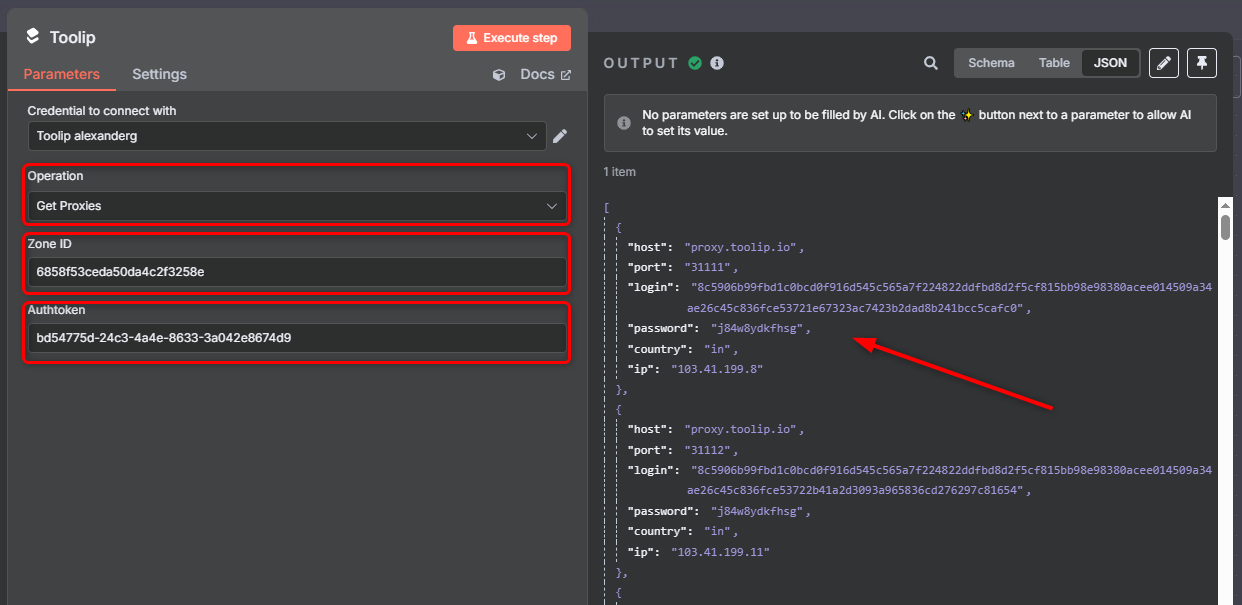This screenshot has height=605, width=1242.
Task: Click the Toolip node logo icon
Action: click(32, 37)
